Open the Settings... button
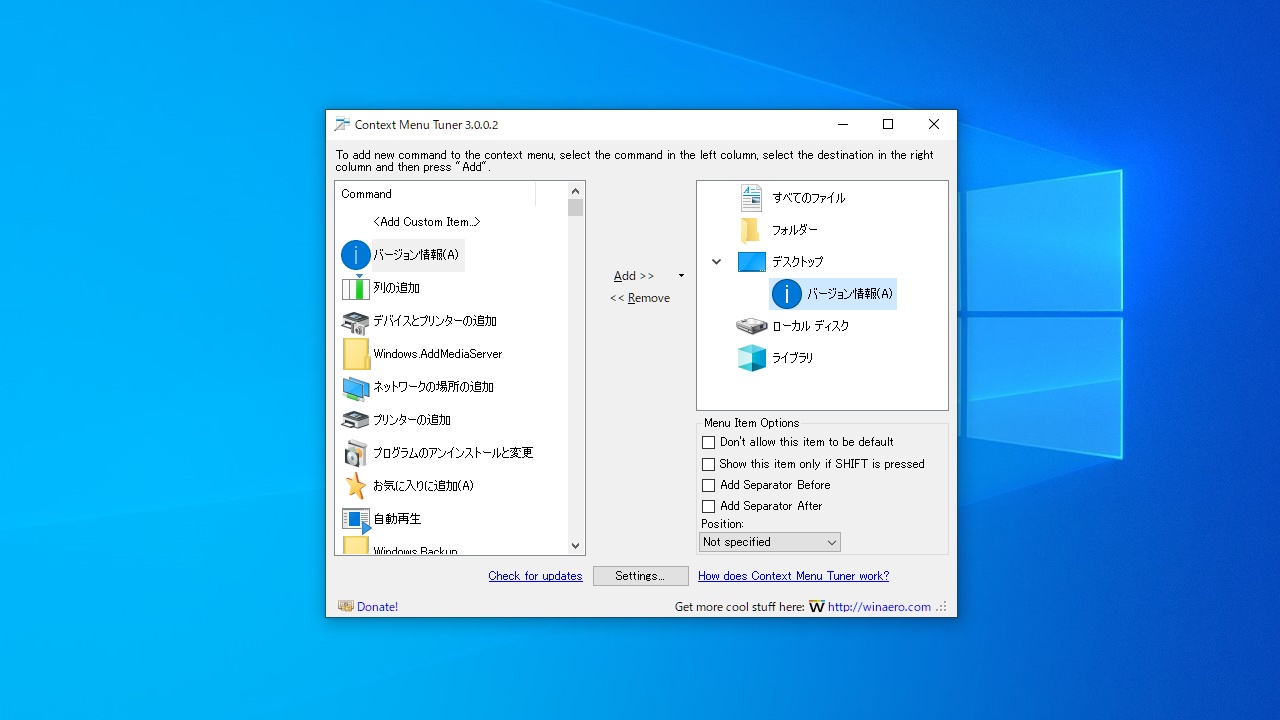This screenshot has height=720, width=1280. pos(641,576)
